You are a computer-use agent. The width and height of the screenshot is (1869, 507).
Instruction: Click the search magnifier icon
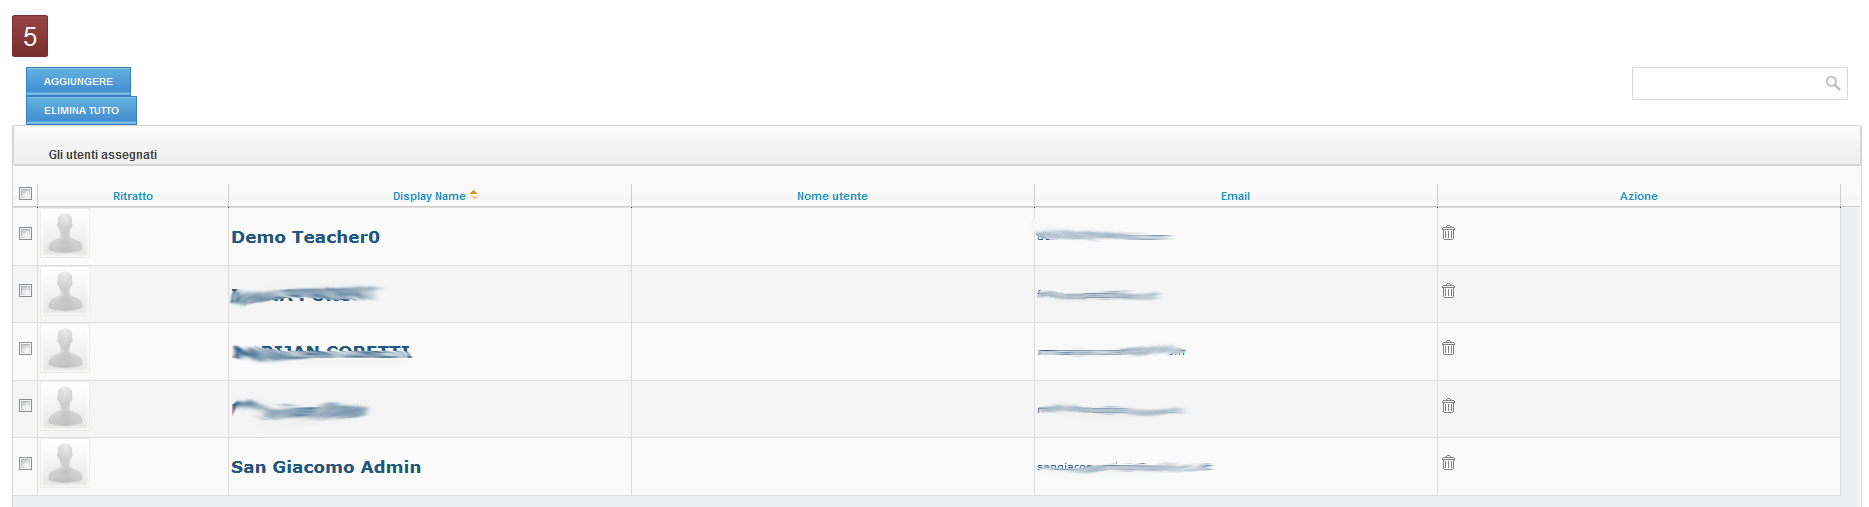coord(1832,84)
